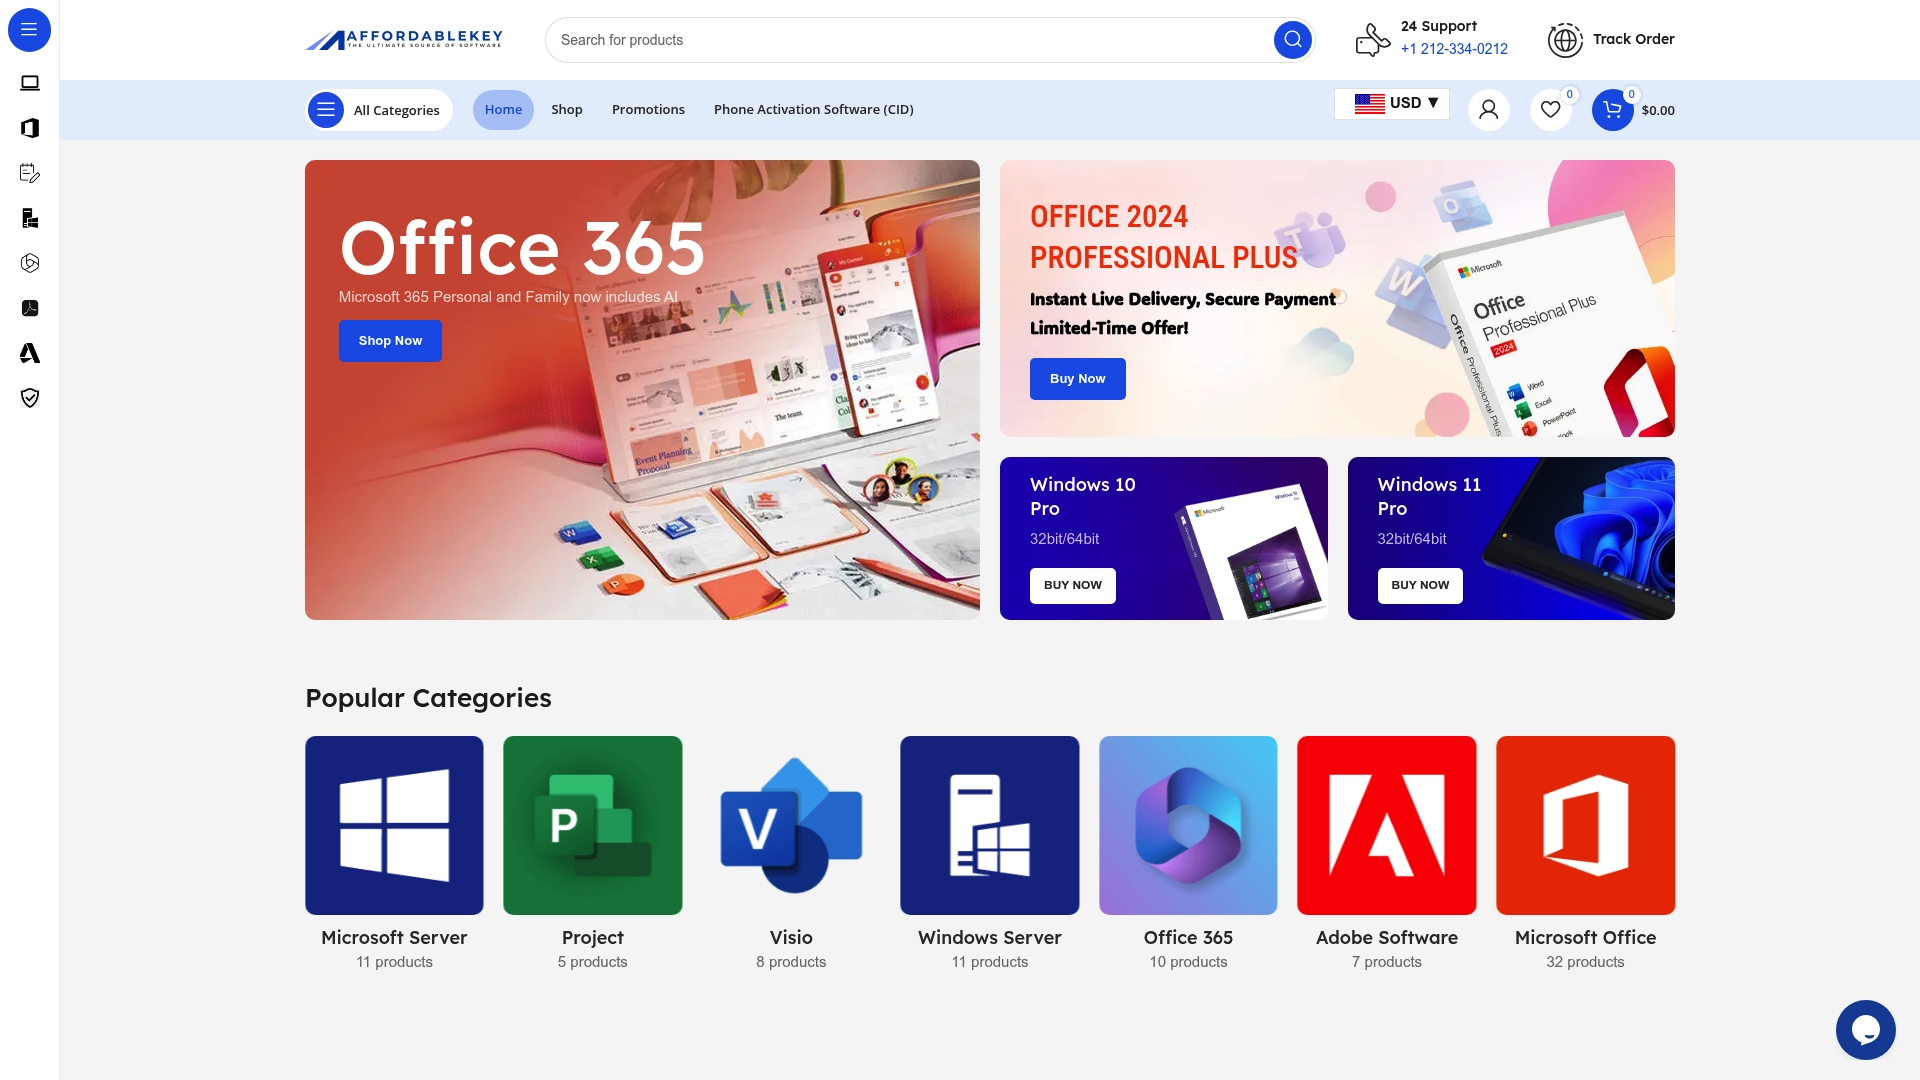Expand the All Categories menu
The image size is (1920, 1080).
tap(379, 110)
